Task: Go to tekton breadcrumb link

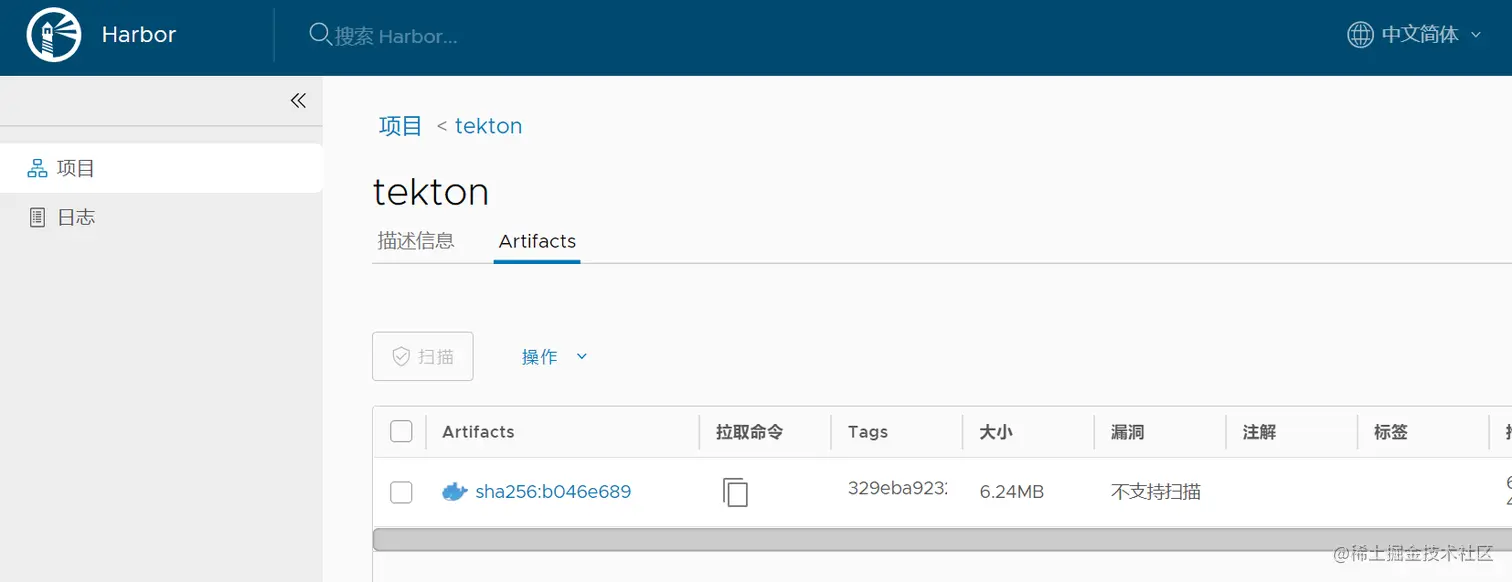Action: point(488,126)
